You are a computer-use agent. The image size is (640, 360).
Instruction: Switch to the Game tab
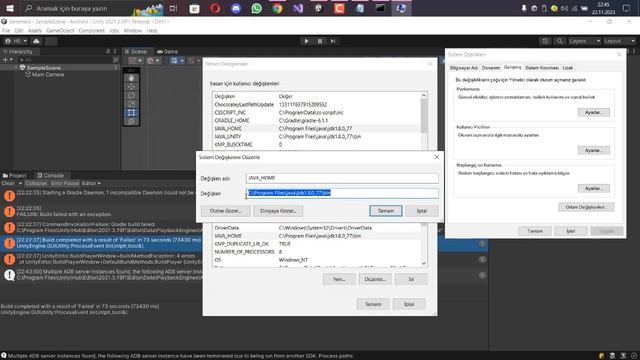coord(167,51)
